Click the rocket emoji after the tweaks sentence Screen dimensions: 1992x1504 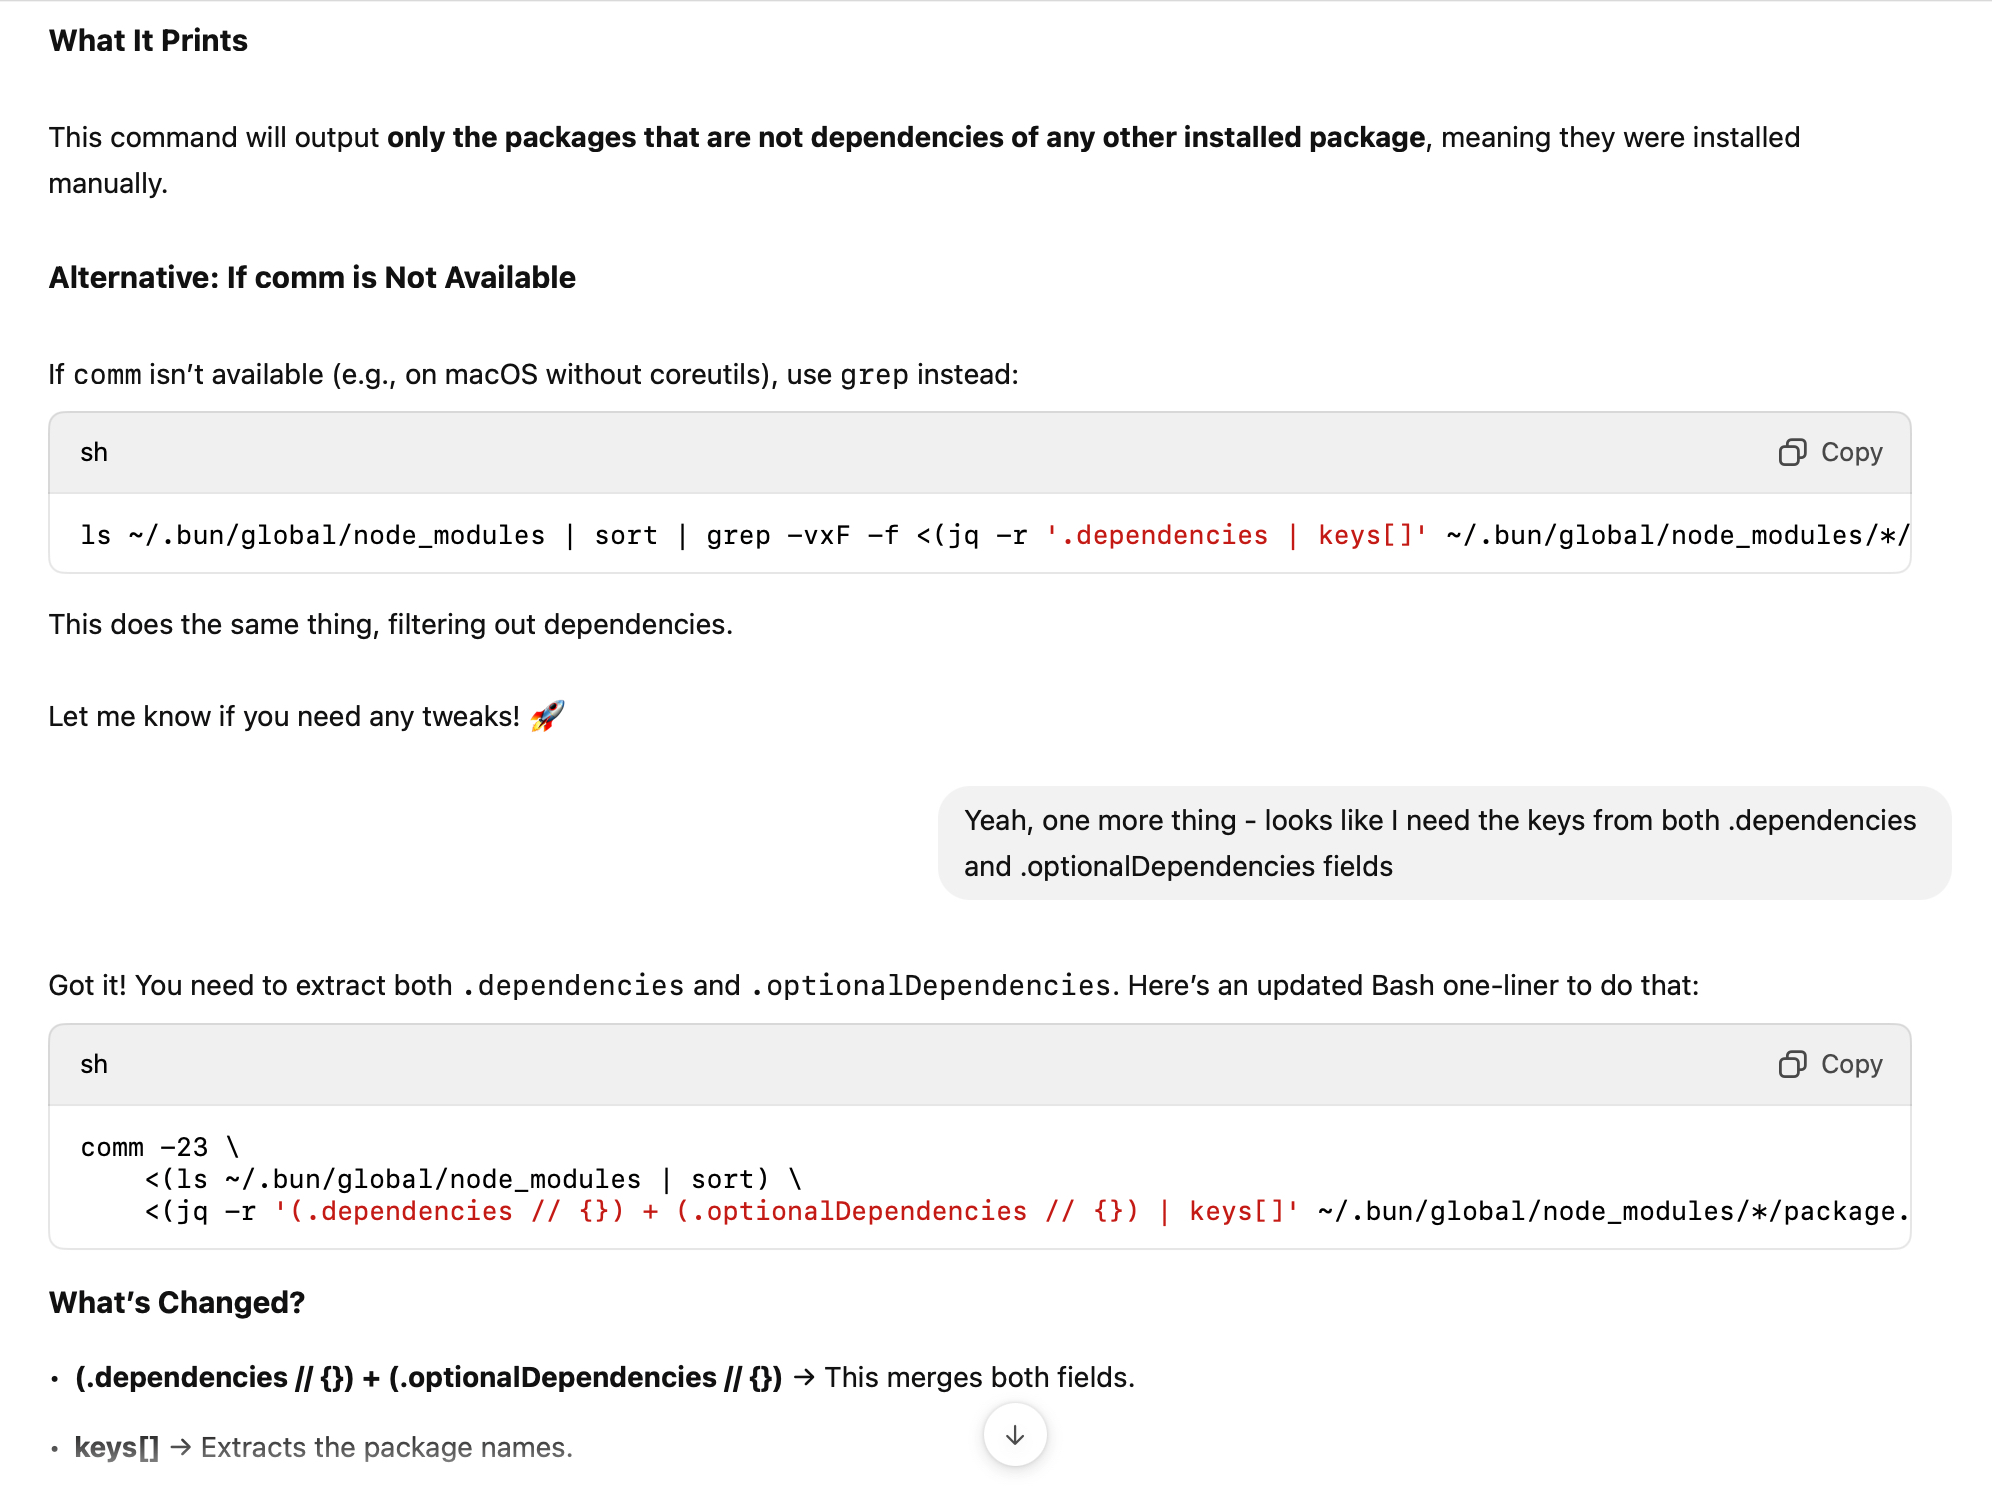click(547, 716)
